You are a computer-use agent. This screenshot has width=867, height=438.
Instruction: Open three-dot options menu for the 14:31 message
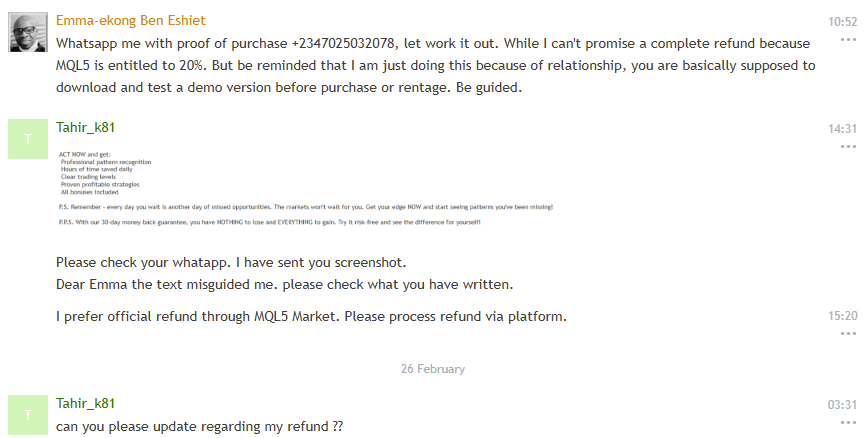pyautogui.click(x=848, y=146)
